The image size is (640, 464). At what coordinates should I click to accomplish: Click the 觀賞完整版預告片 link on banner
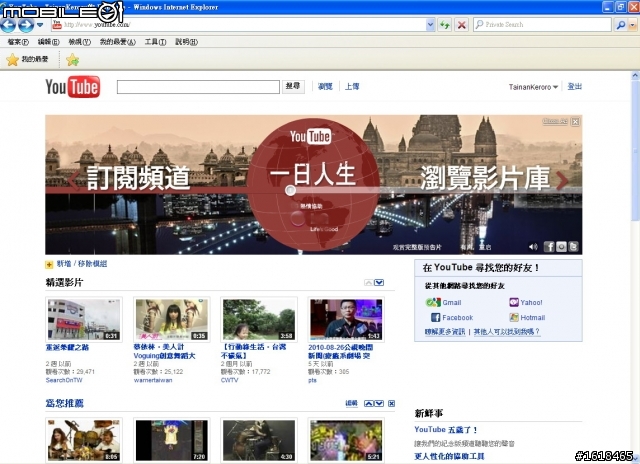pyautogui.click(x=417, y=247)
